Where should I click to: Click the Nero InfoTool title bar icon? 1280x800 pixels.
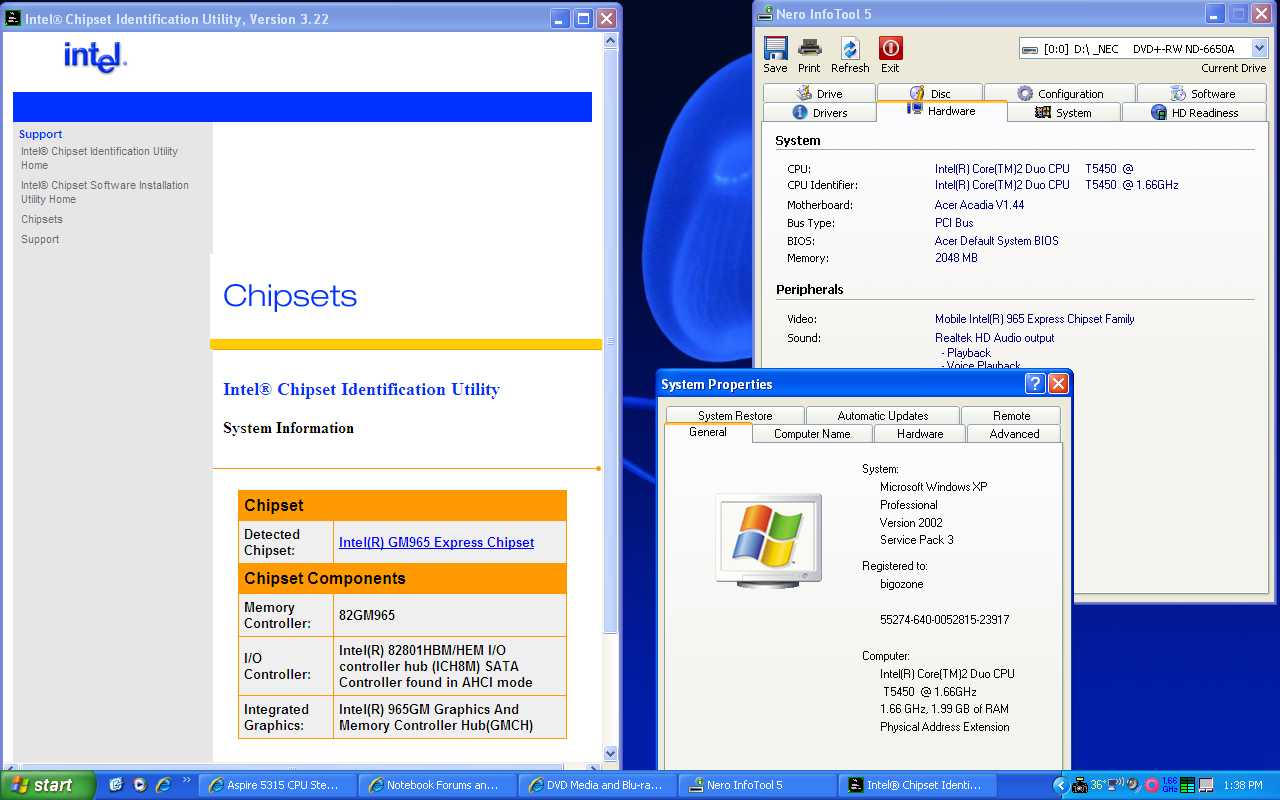pos(765,14)
